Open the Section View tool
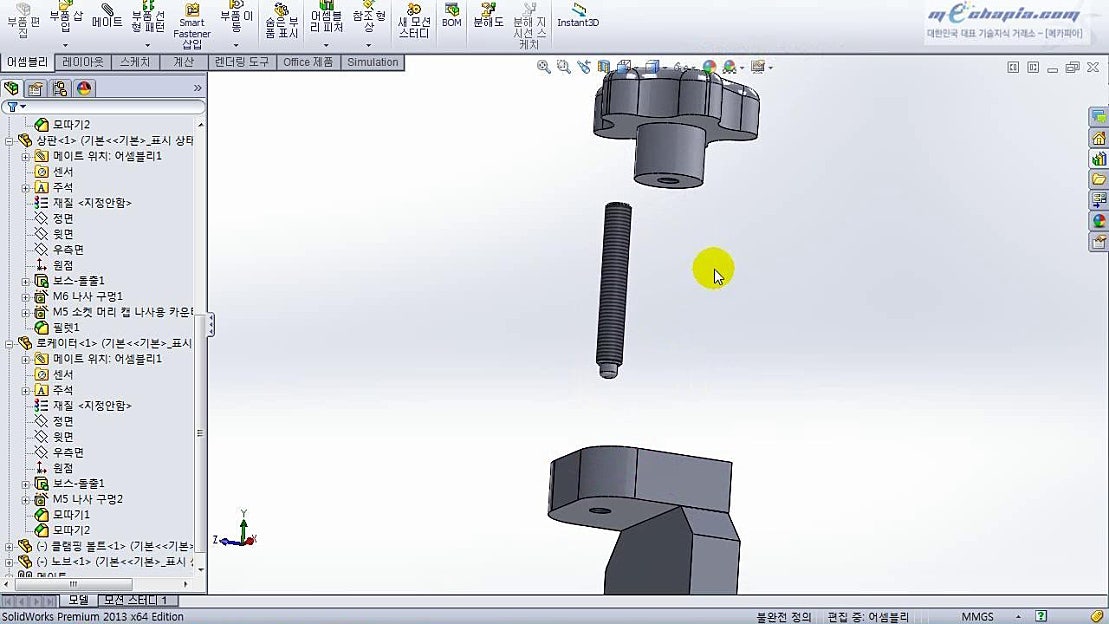This screenshot has width=1109, height=624. coord(604,66)
